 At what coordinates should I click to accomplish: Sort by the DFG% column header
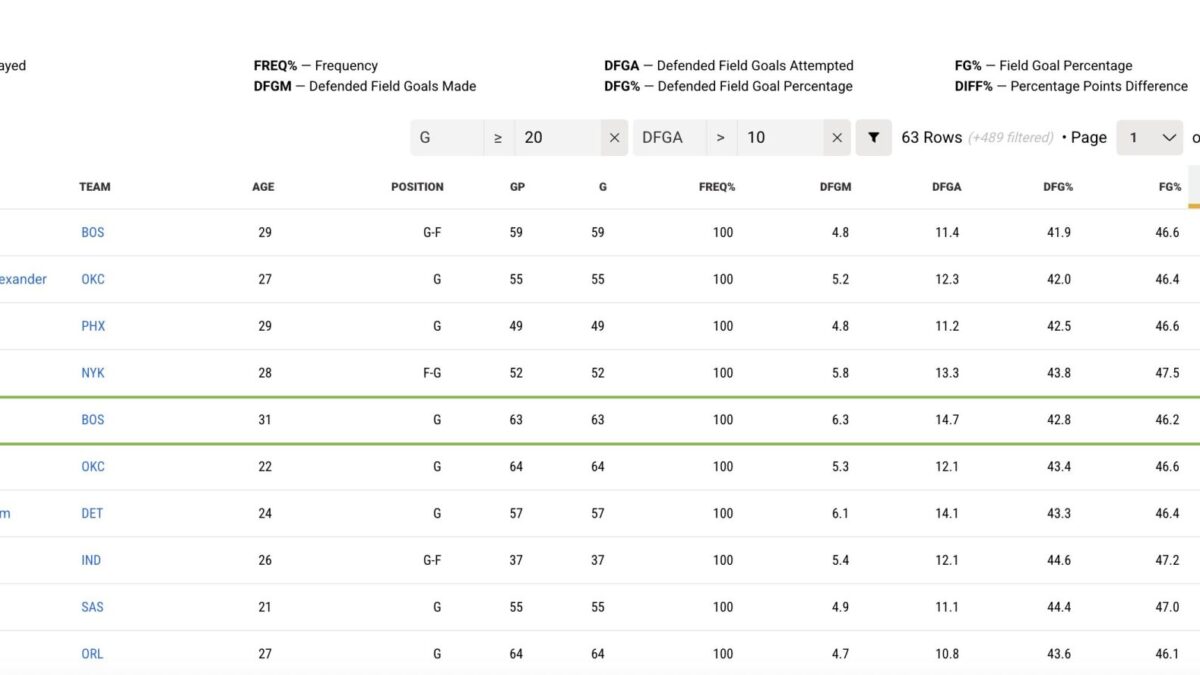point(1057,187)
